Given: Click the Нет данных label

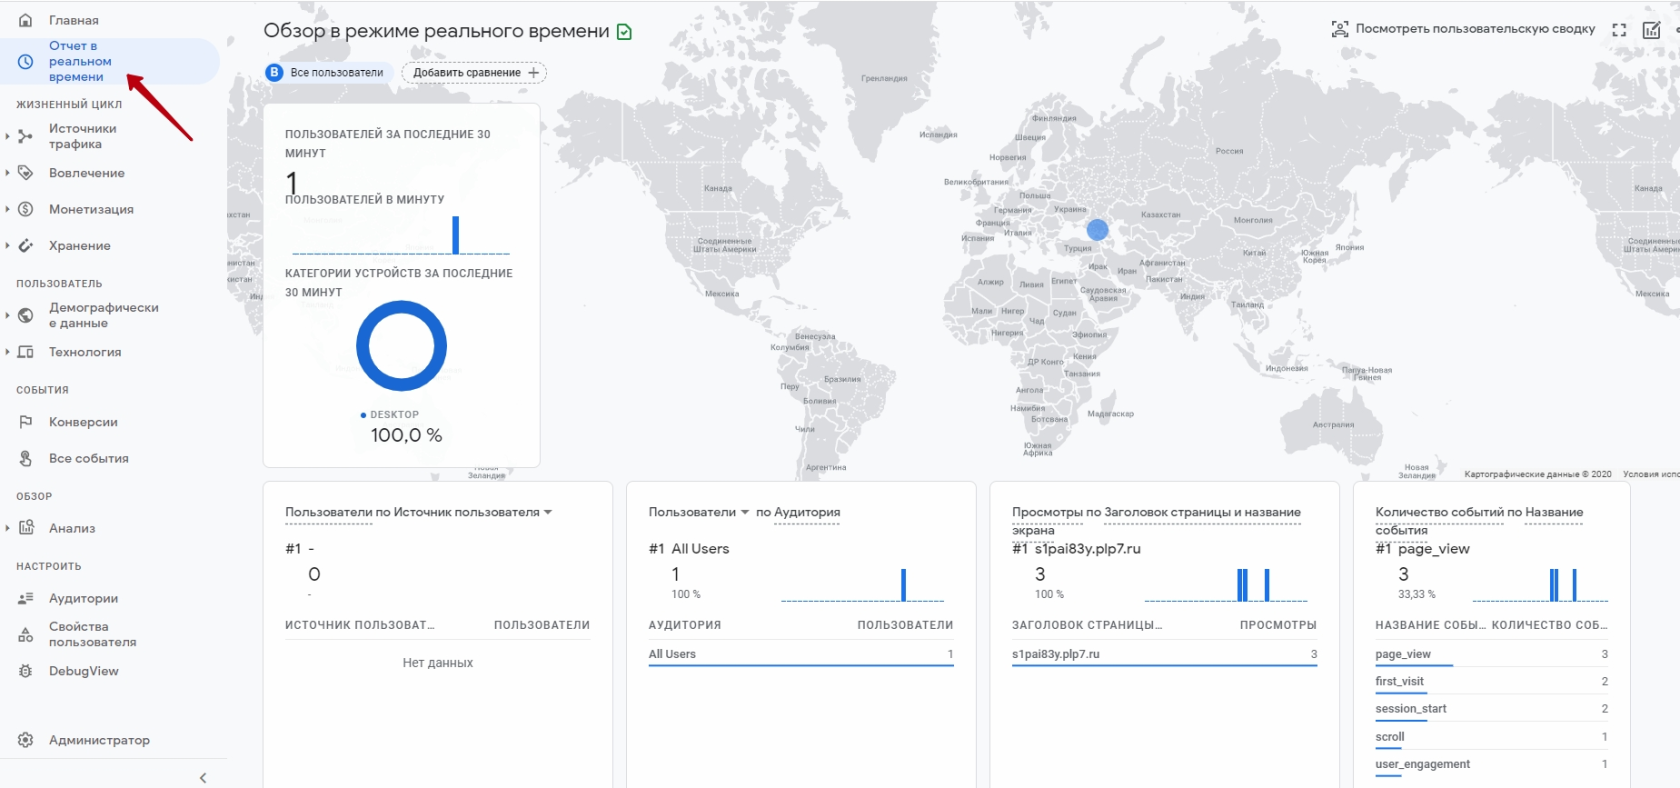Looking at the screenshot, I should [438, 663].
